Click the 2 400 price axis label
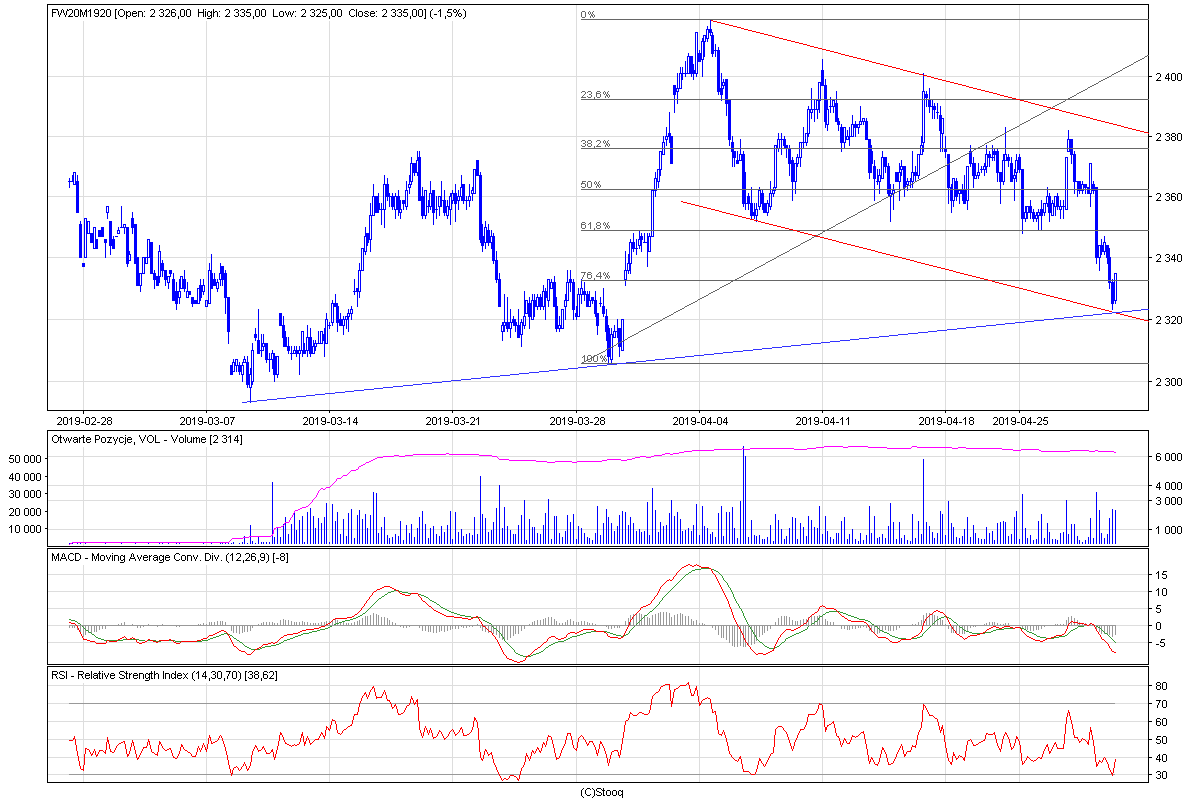This screenshot has width=1200, height=800. (1169, 76)
